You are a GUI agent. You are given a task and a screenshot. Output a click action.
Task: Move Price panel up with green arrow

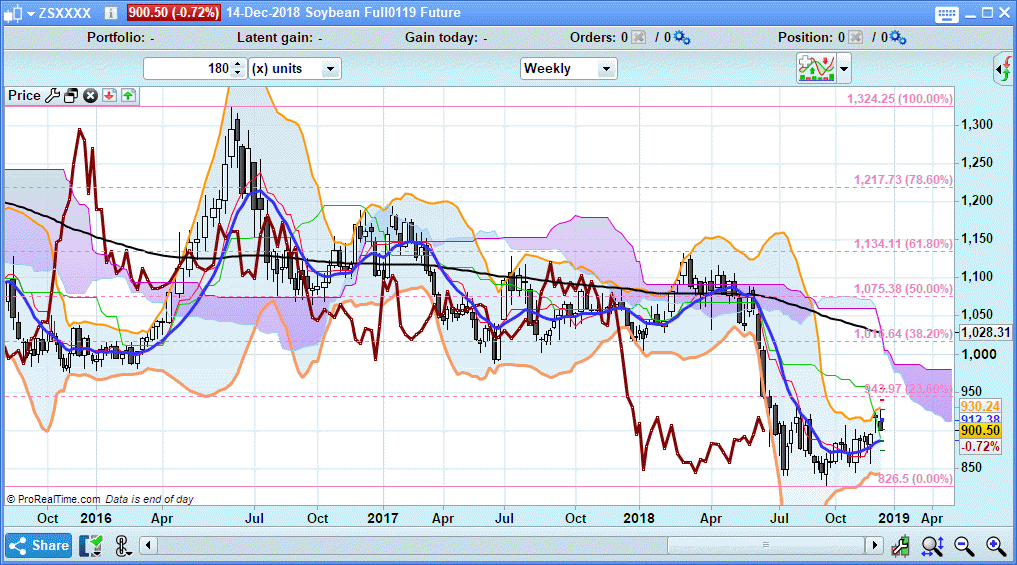128,96
